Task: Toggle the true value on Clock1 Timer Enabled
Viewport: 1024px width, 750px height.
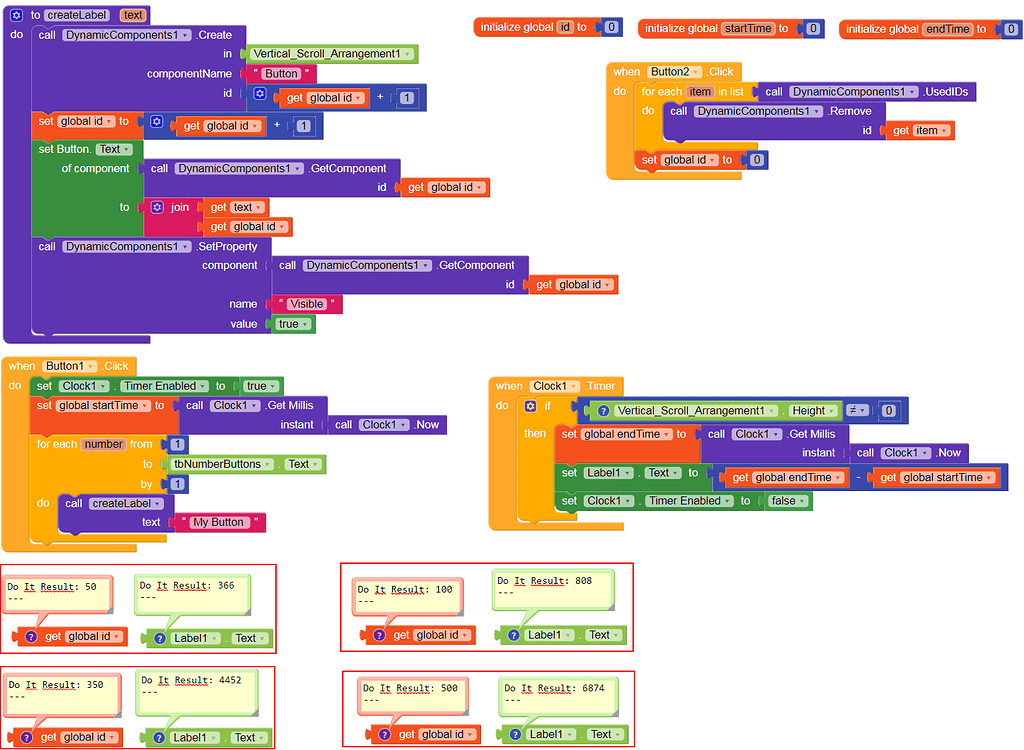Action: point(261,386)
